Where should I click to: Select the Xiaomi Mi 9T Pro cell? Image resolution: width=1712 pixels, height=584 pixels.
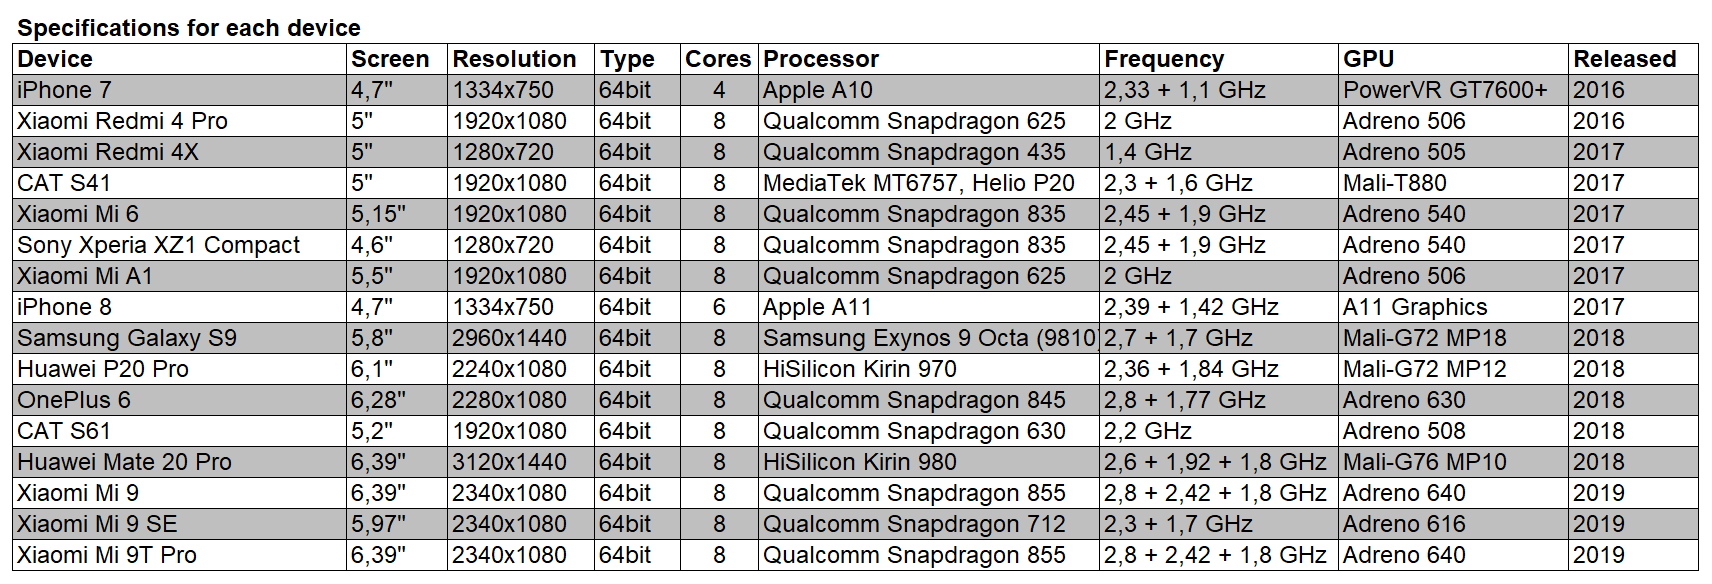click(x=107, y=555)
